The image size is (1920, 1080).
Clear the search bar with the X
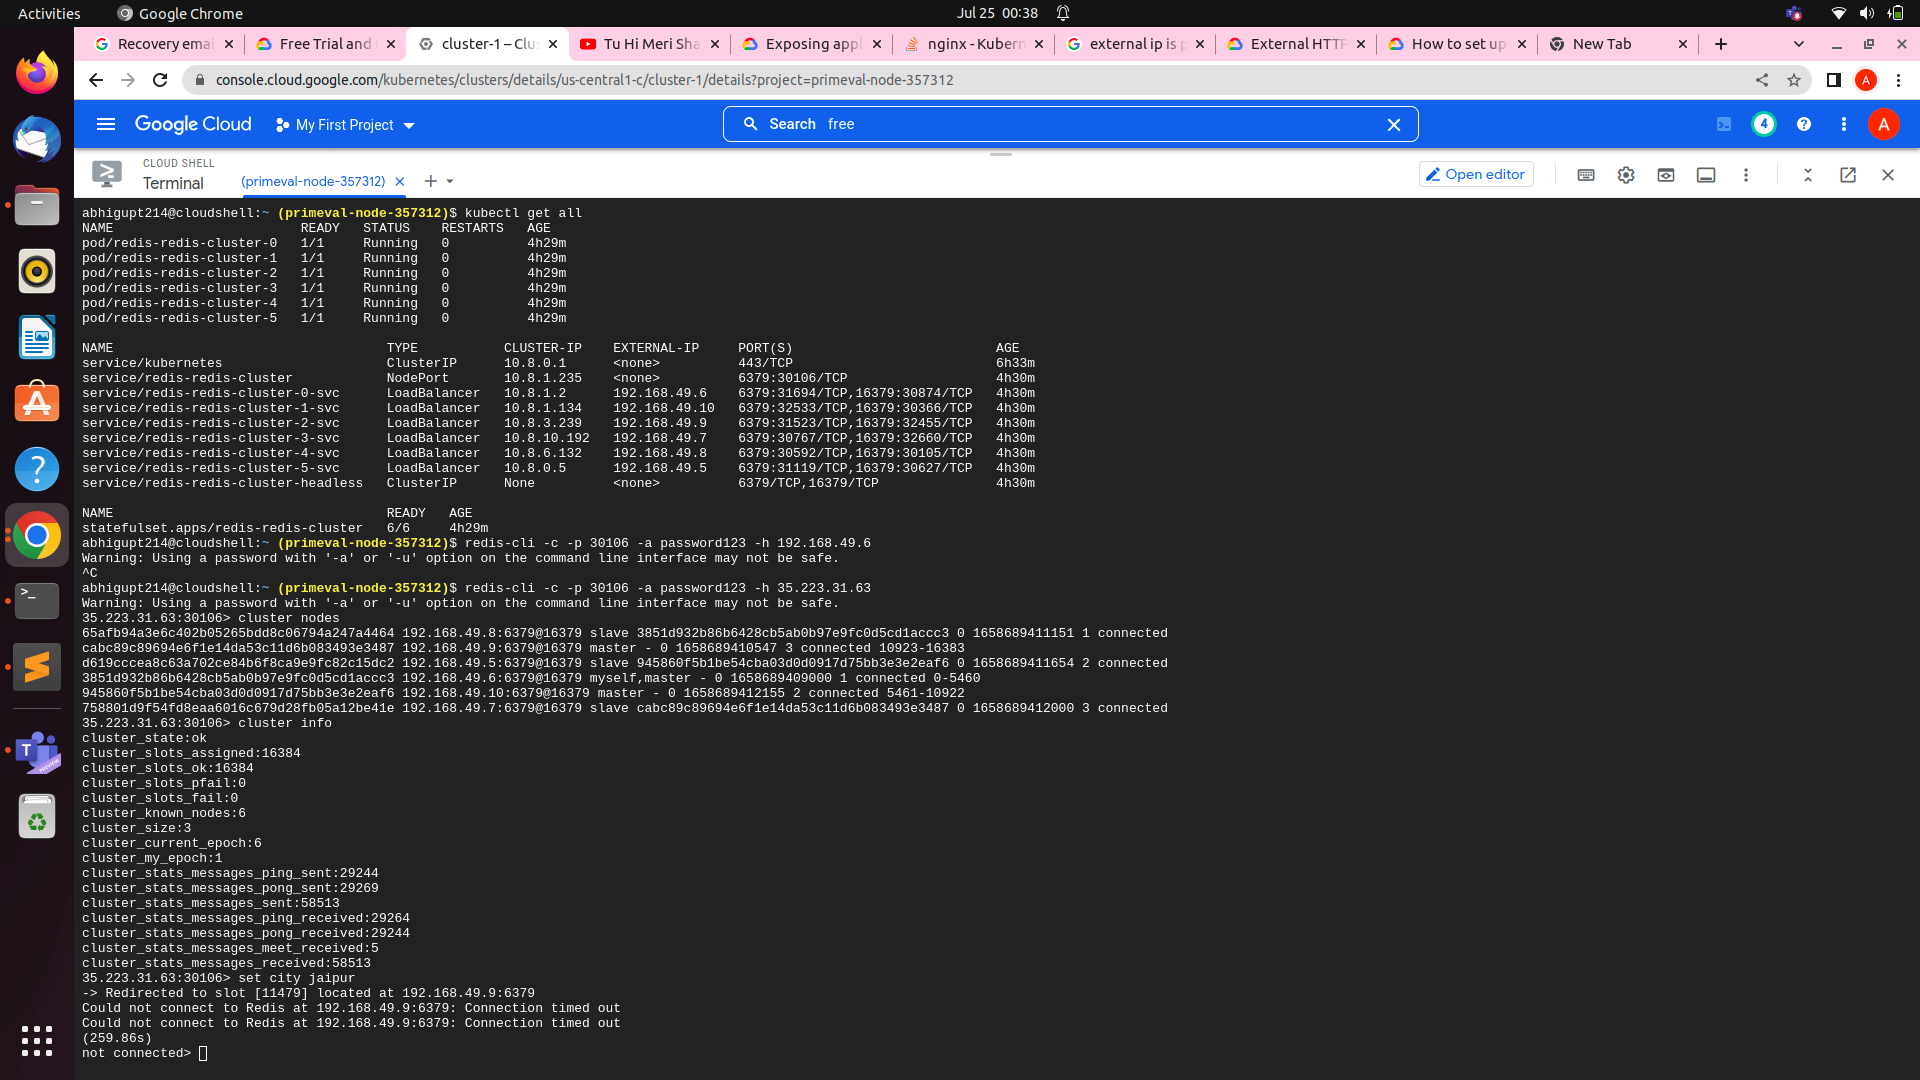pyautogui.click(x=1394, y=124)
